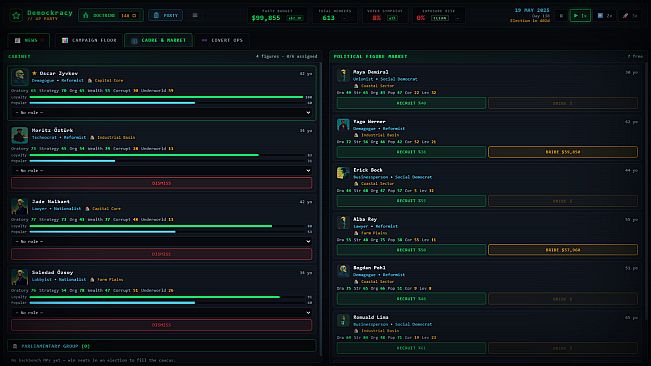The height and width of the screenshot is (366, 651).
Task: Expand Oscar Zyvkov's role dropdown
Action: point(162,112)
